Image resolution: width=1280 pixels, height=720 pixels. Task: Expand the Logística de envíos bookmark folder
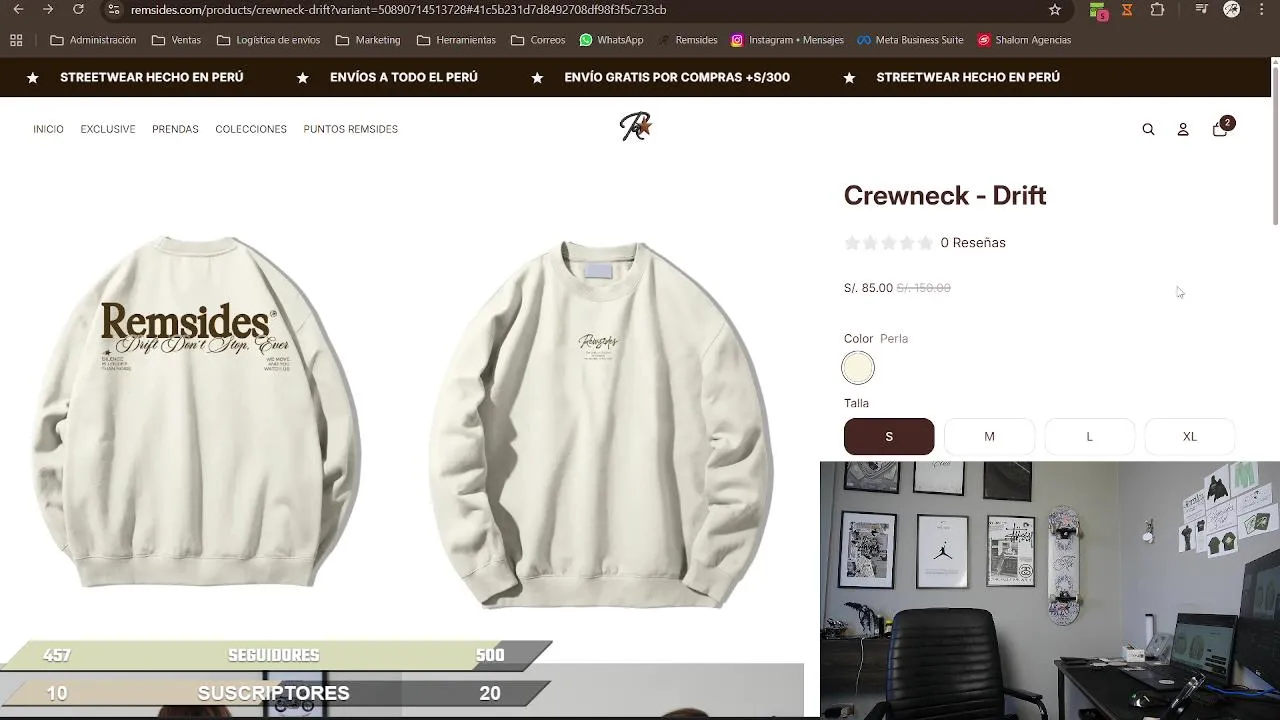click(268, 40)
